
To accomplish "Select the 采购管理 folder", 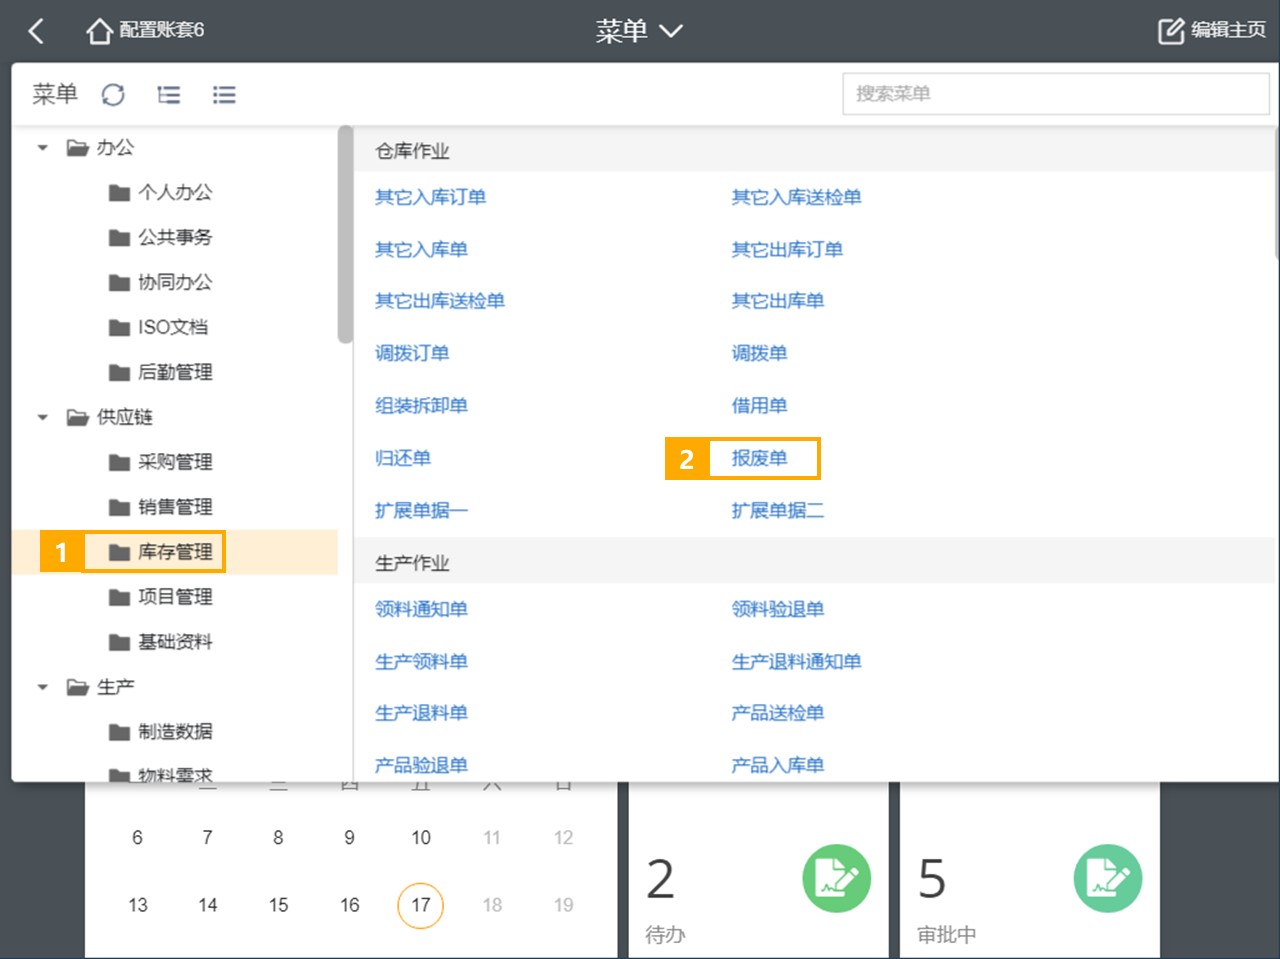I will 160,463.
